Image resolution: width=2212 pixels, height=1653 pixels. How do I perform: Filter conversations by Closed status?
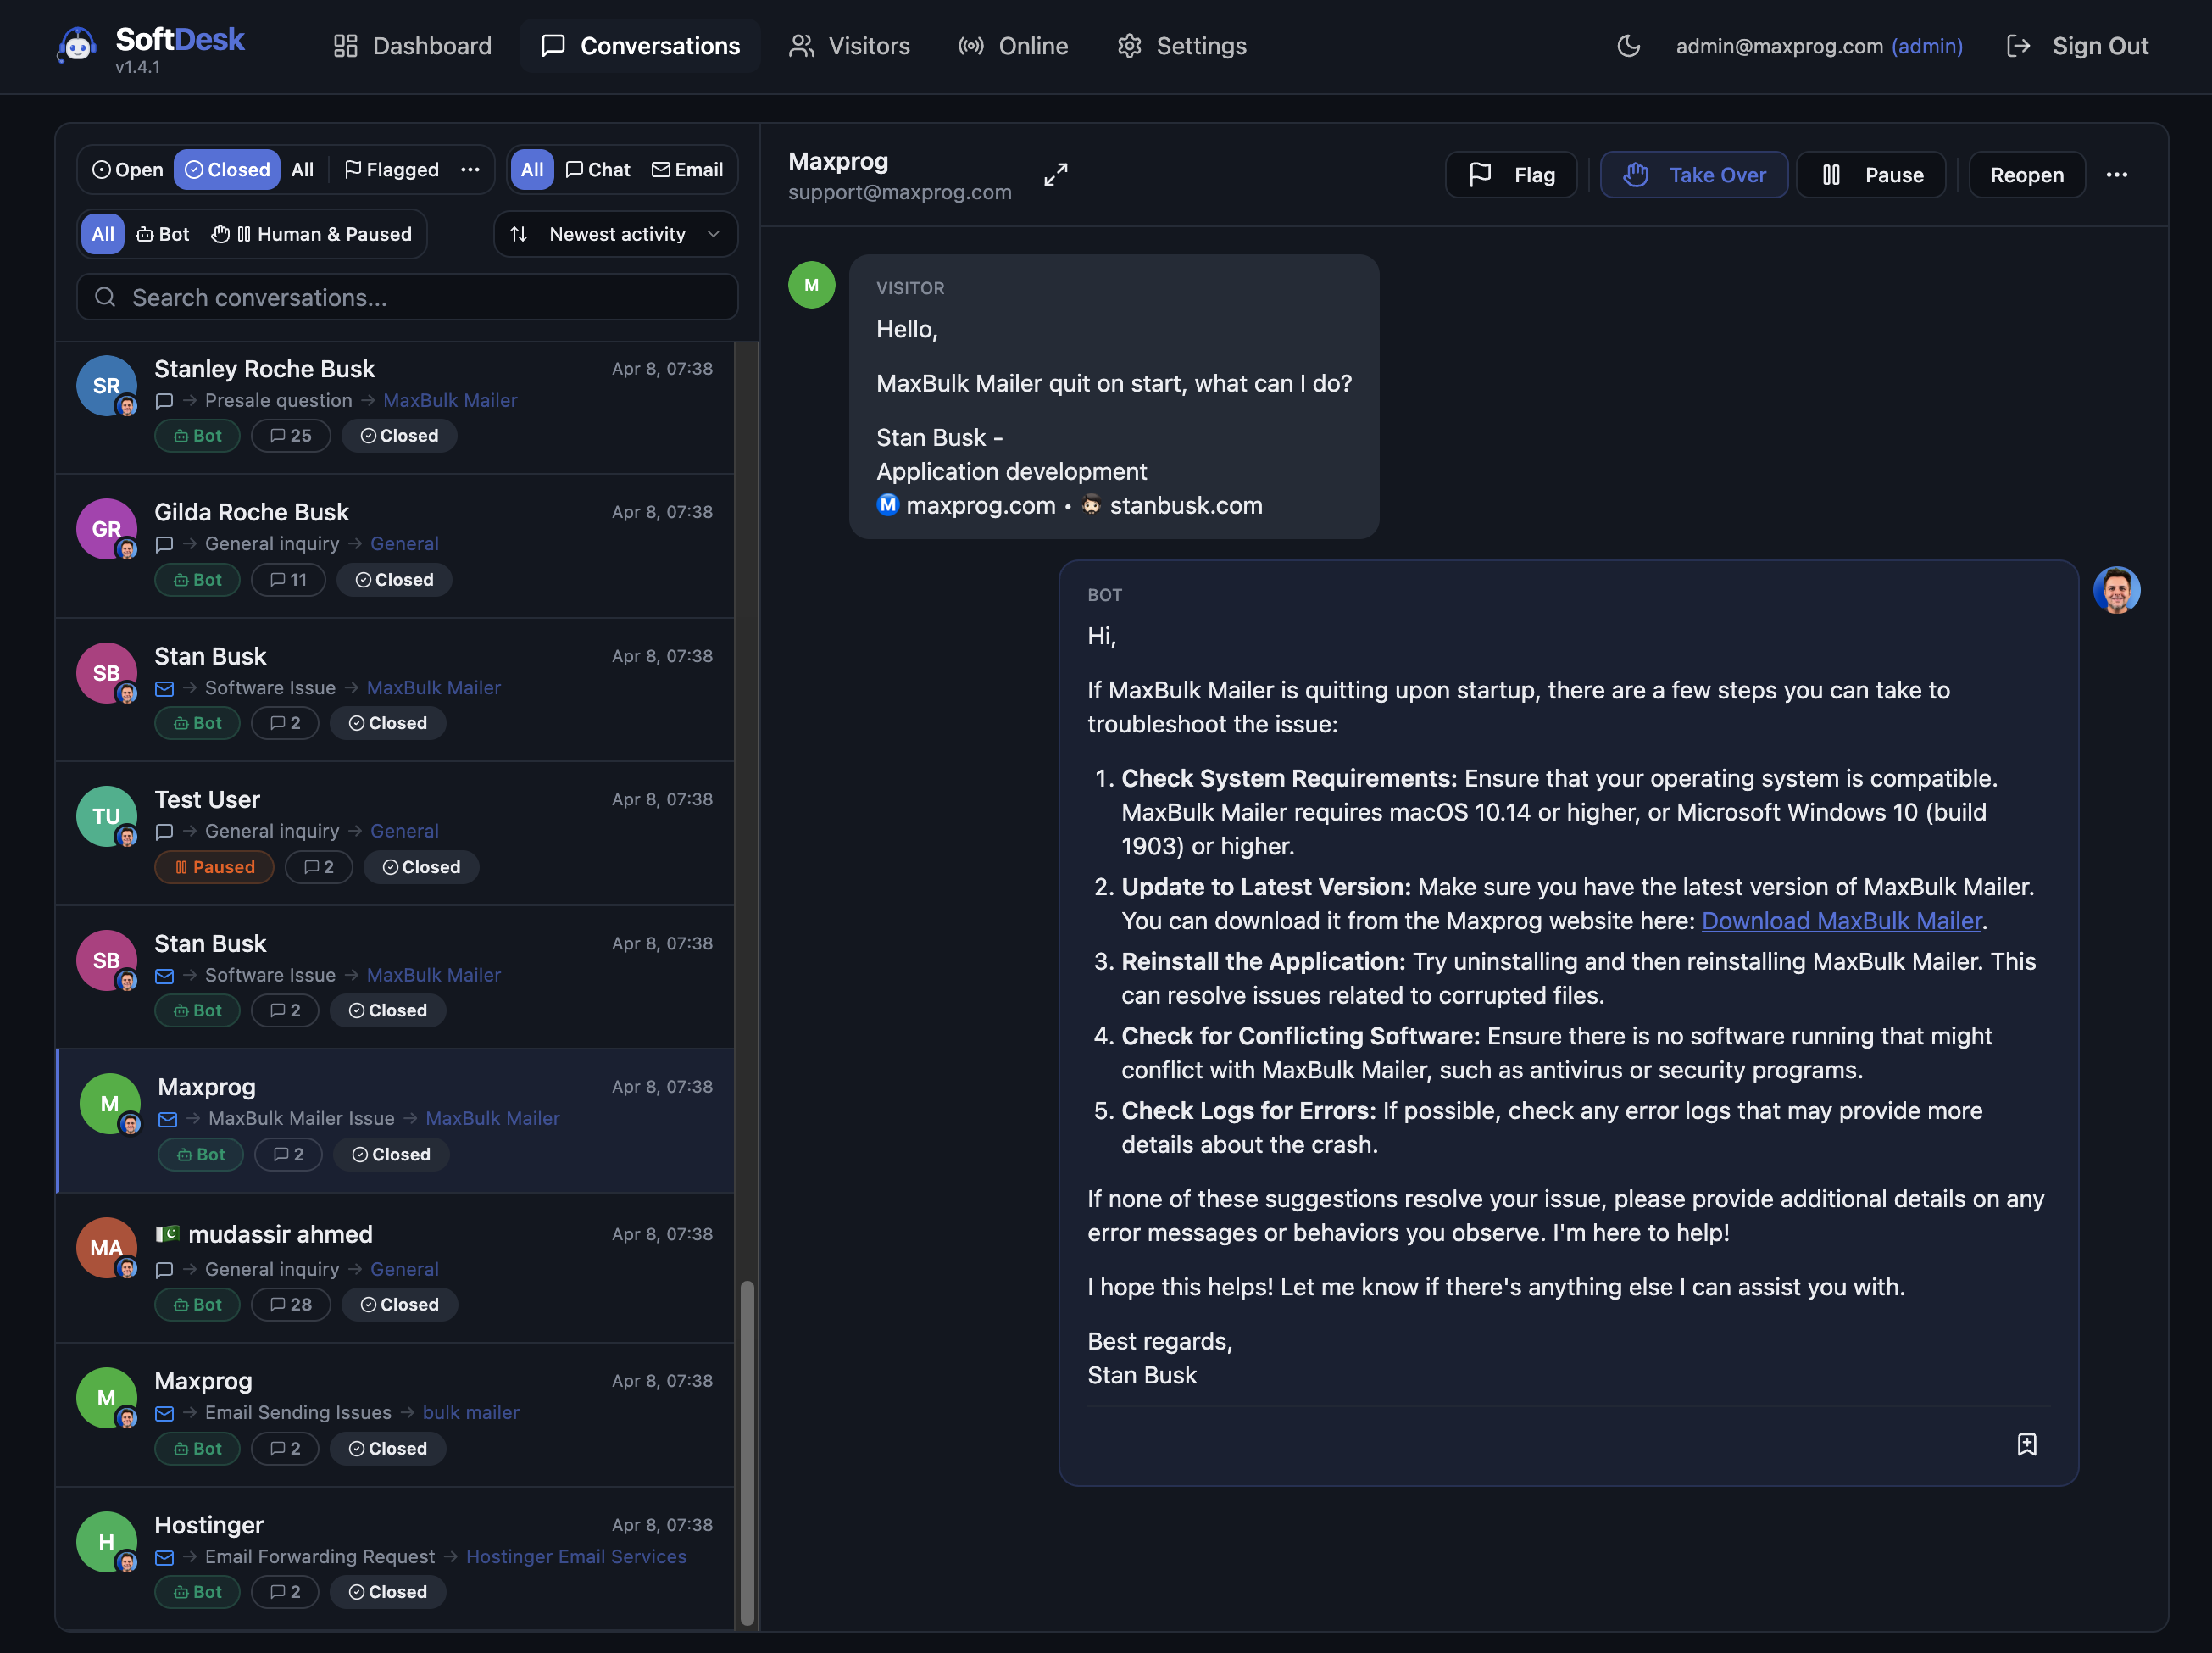pos(226,169)
